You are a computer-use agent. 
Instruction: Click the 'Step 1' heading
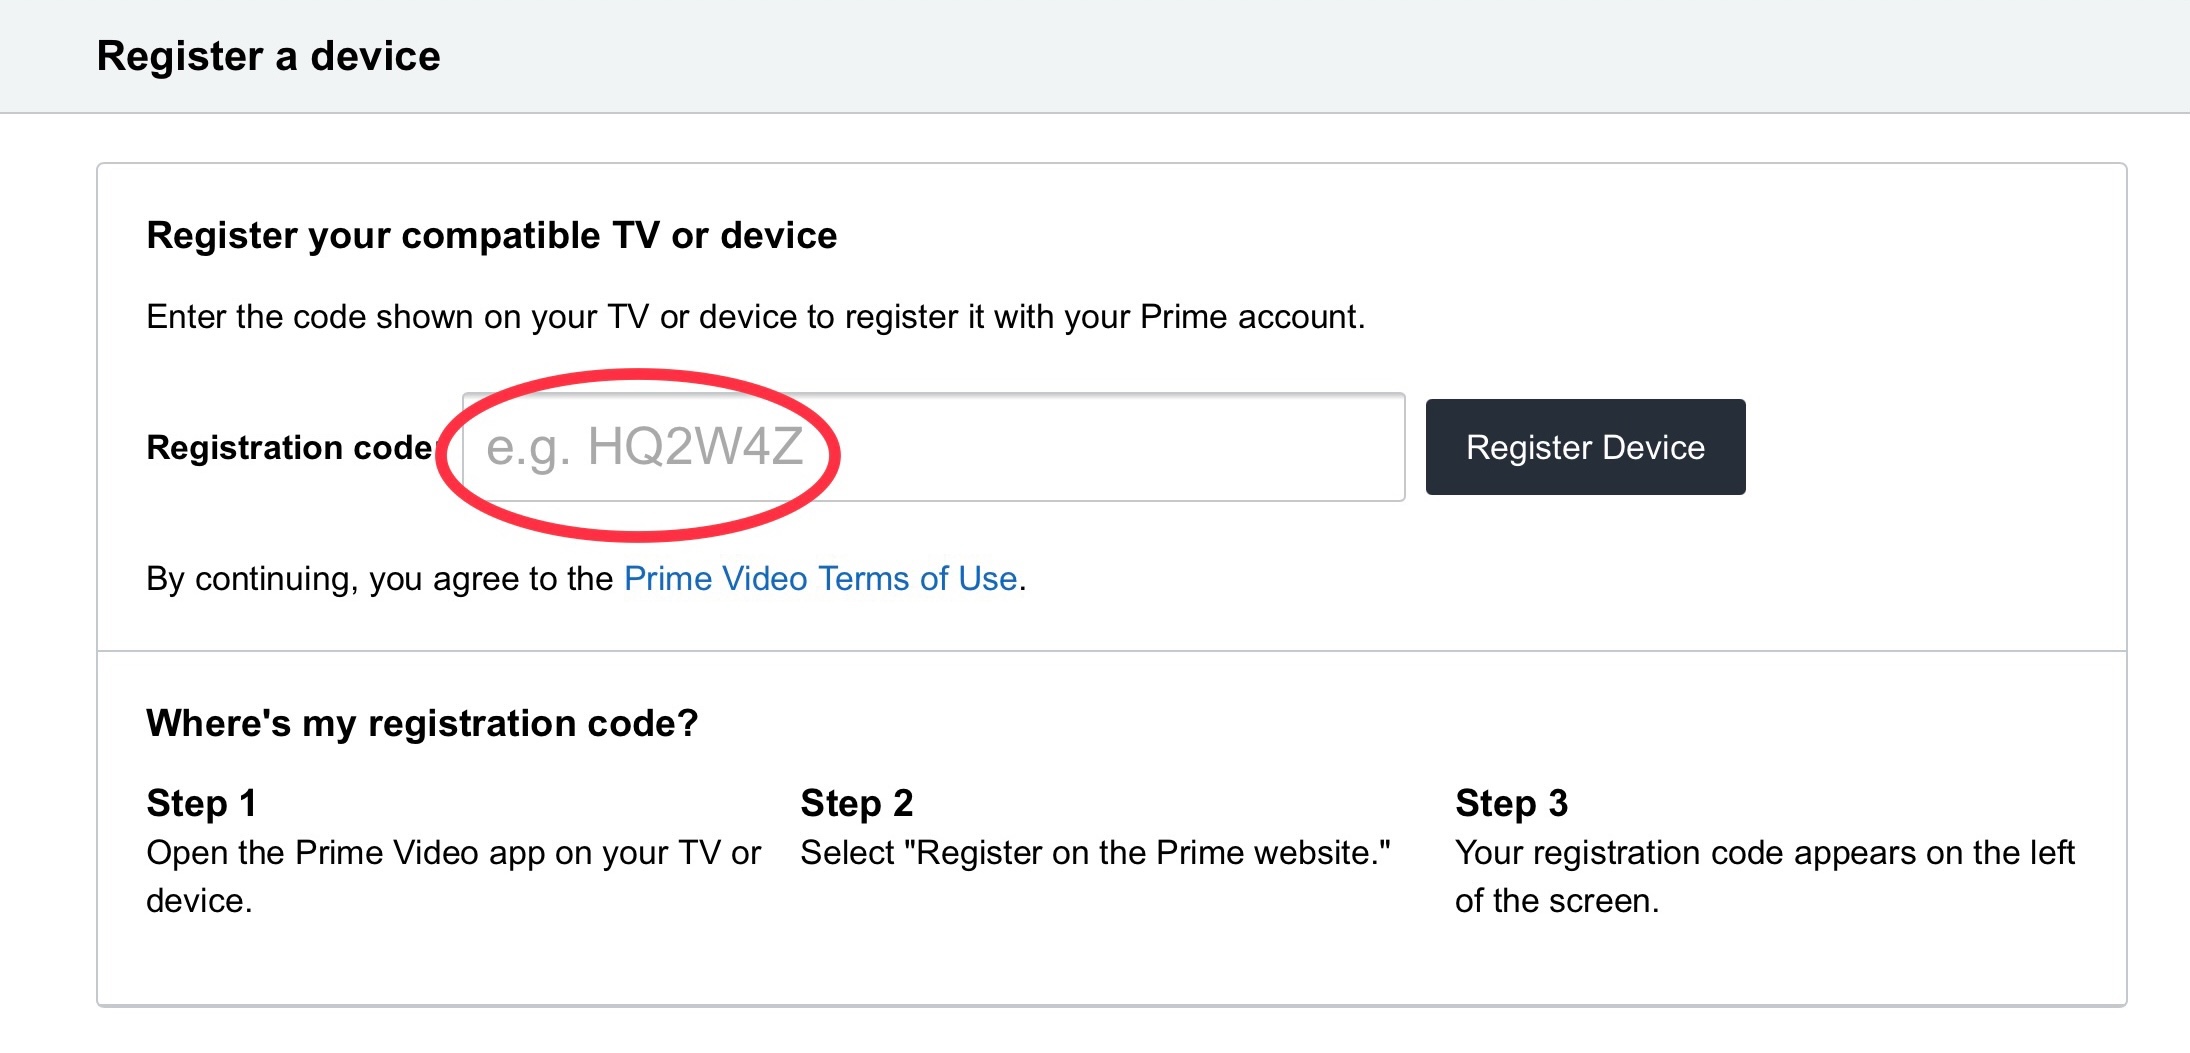pyautogui.click(x=201, y=803)
